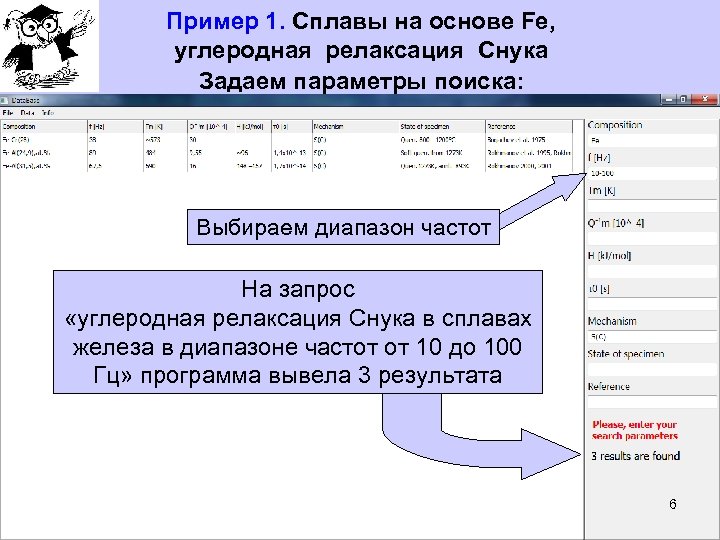This screenshot has height=540, width=720.
Task: Select the Reference cell ending in 1975
Action: click(x=529, y=140)
